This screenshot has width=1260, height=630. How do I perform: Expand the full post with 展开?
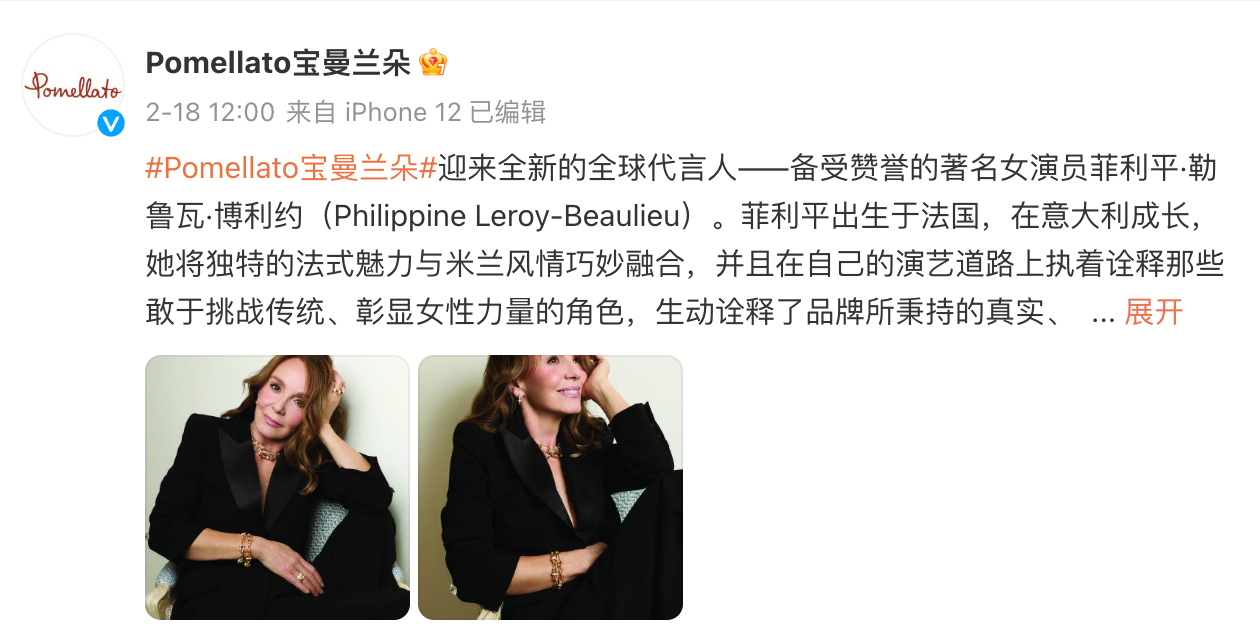[1154, 313]
